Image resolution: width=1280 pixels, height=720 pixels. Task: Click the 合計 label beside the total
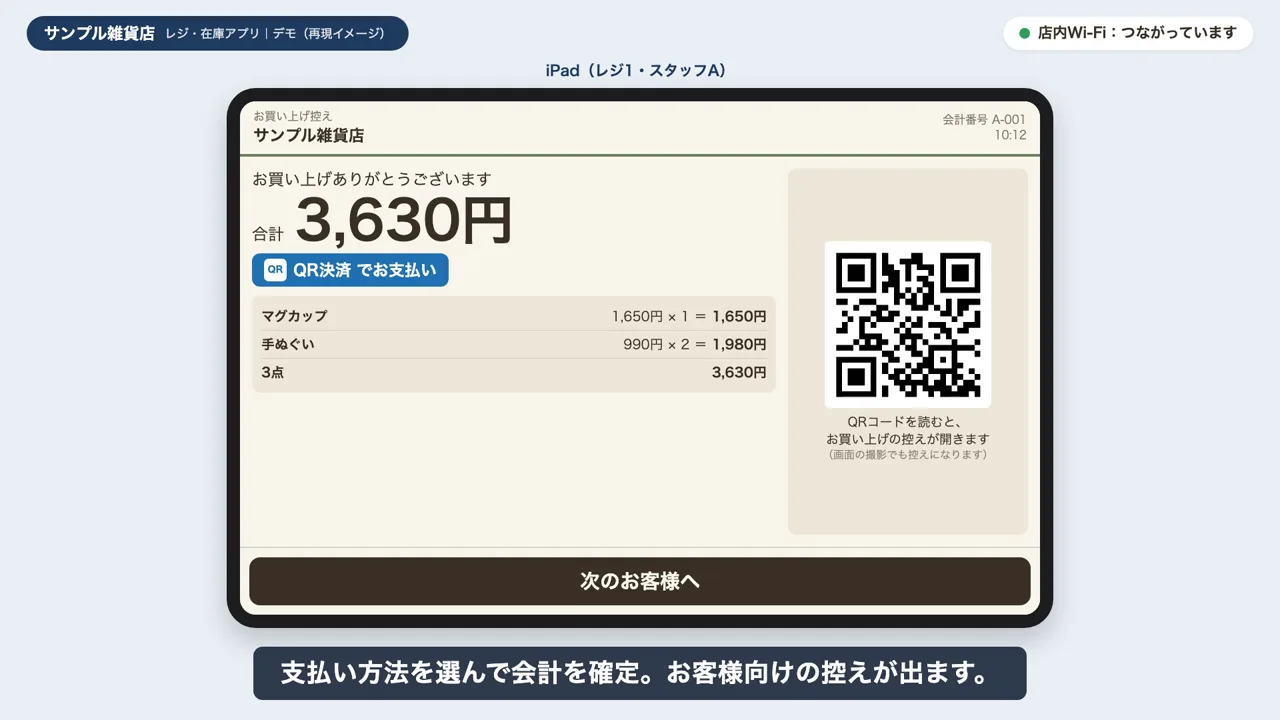268,234
